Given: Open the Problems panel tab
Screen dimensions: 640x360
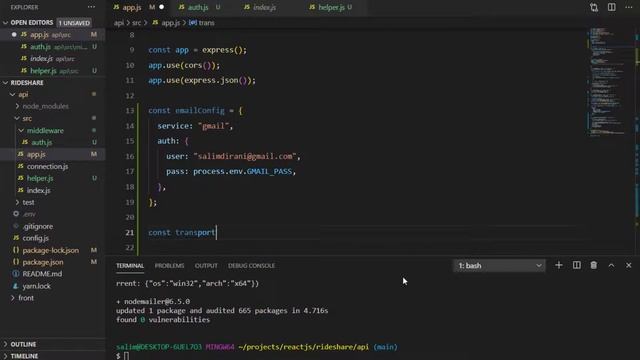Looking at the screenshot, I should [x=169, y=266].
